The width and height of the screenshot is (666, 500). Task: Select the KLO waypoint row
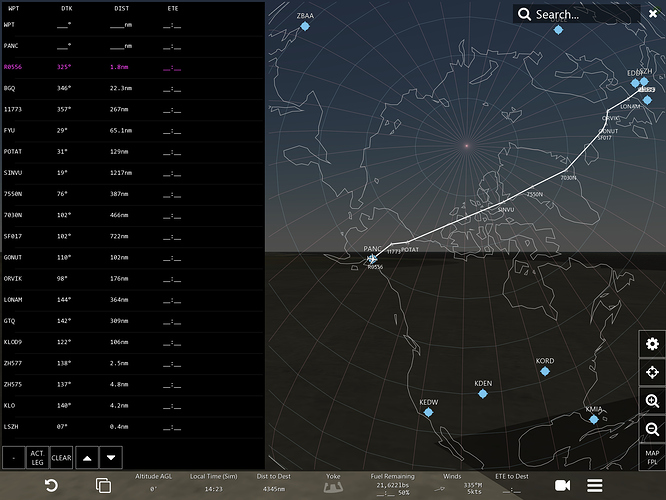click(x=133, y=405)
